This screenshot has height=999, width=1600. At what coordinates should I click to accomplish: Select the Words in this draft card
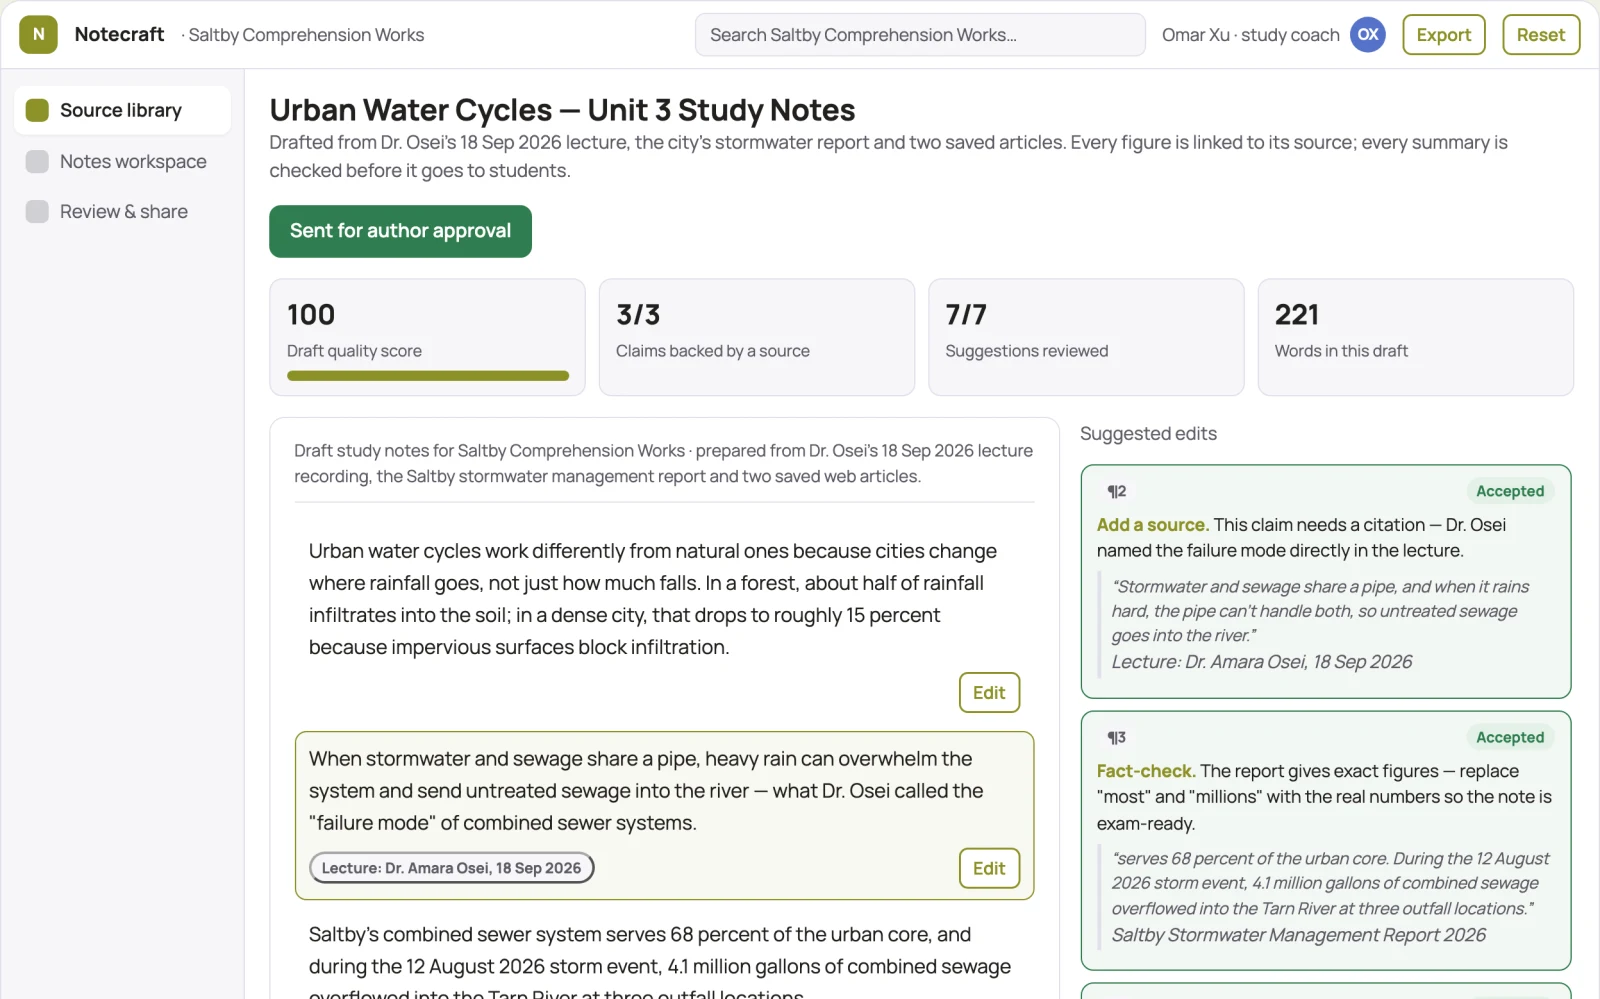(x=1415, y=337)
